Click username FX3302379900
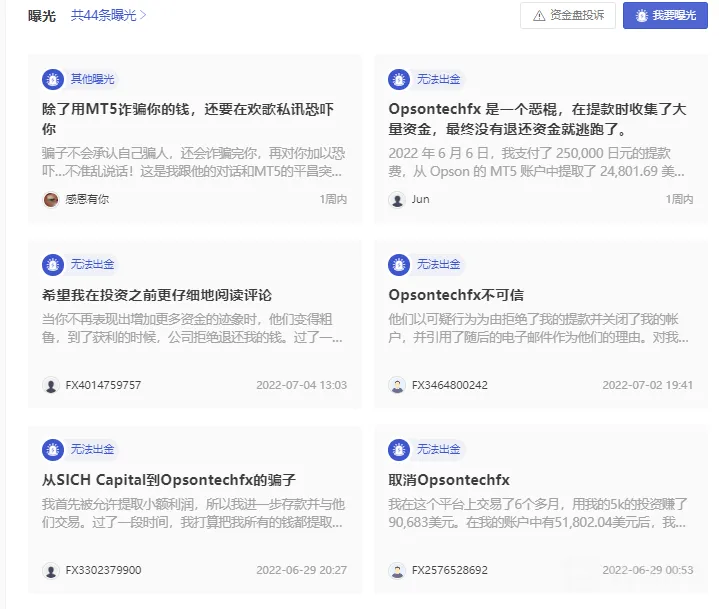The image size is (719, 609). point(103,570)
